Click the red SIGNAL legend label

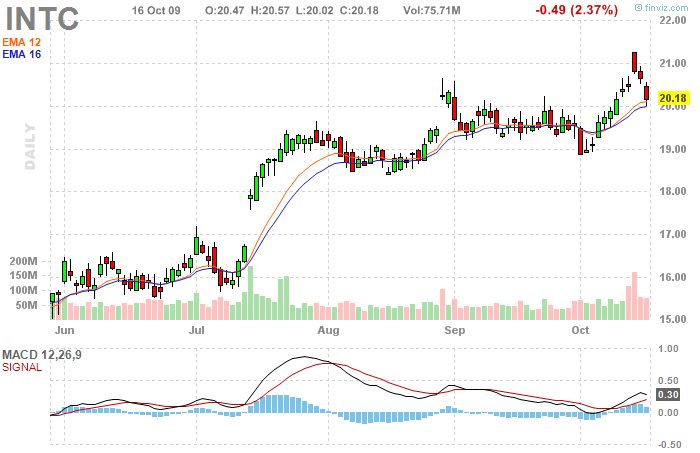click(22, 368)
